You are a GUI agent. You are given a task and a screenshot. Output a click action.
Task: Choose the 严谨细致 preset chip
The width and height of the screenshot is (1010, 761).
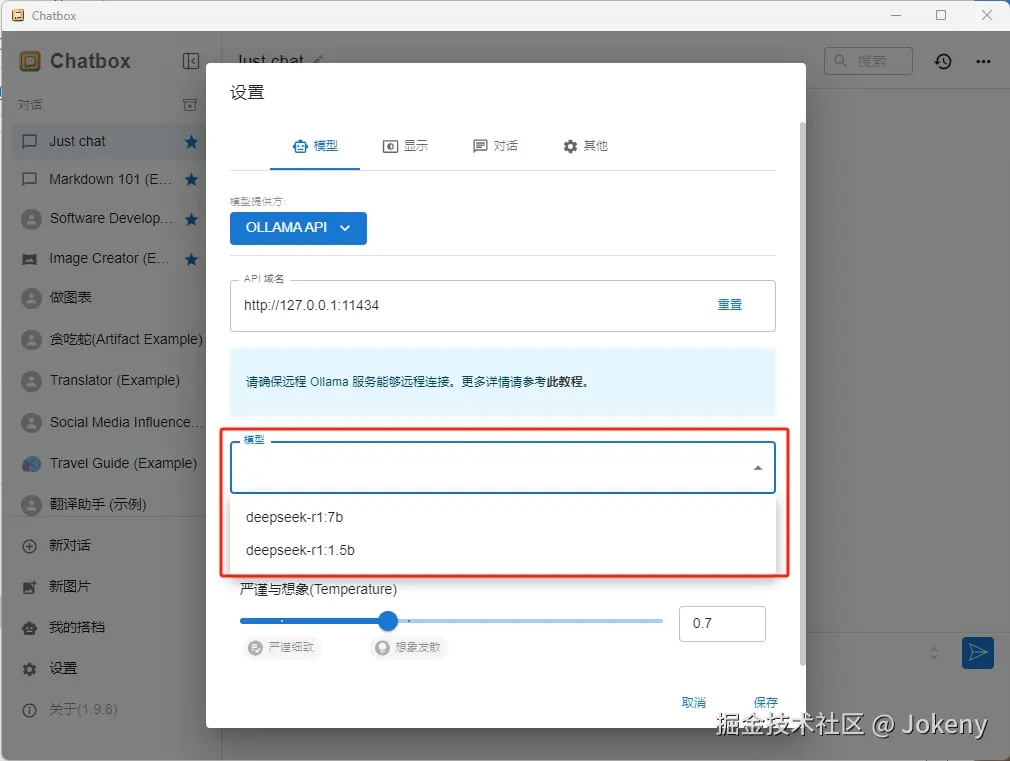(x=281, y=647)
